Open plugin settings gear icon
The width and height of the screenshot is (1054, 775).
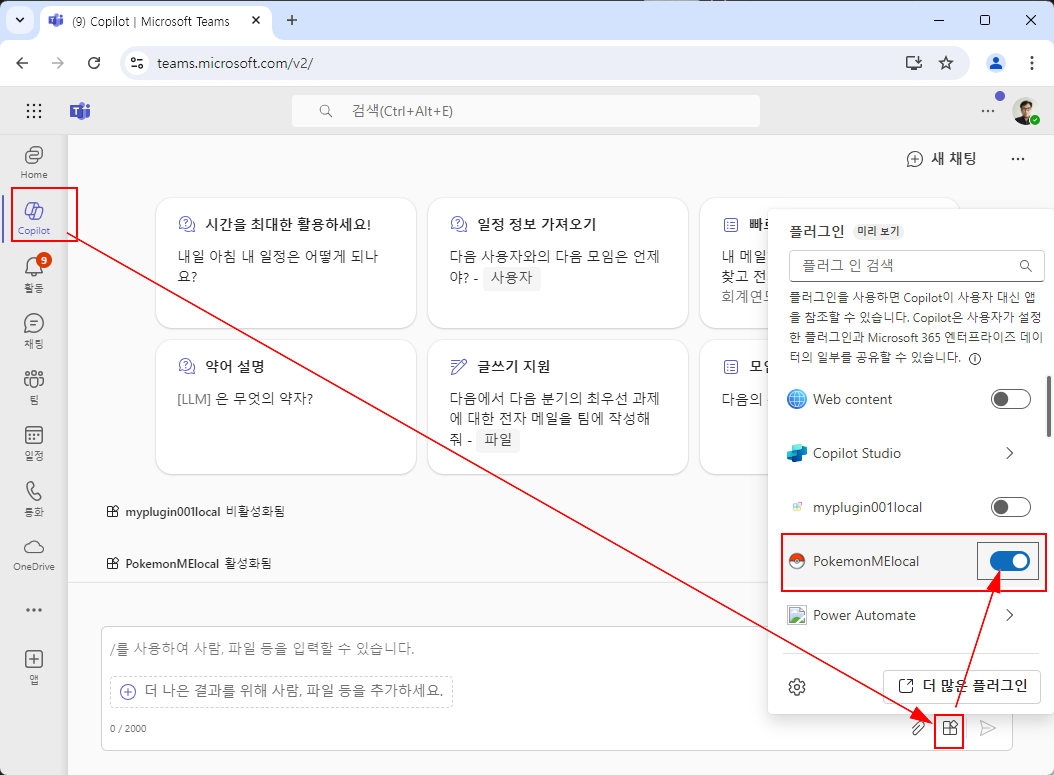click(797, 687)
